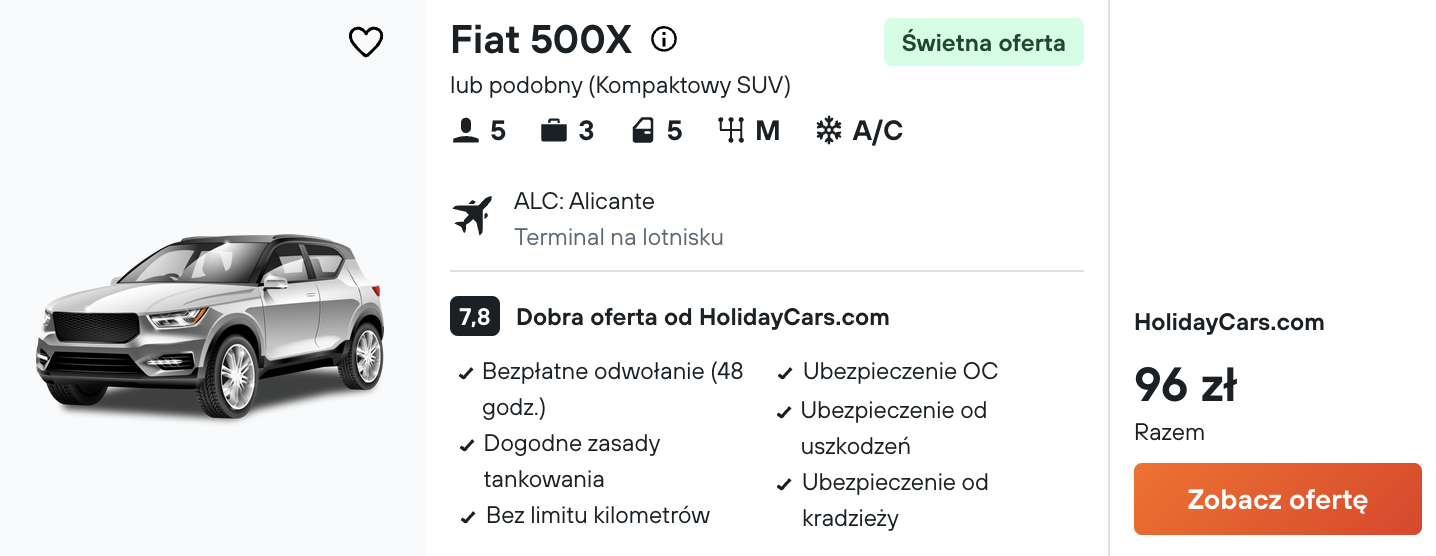Click the Fiat 500X title
1436x556 pixels.
point(541,40)
